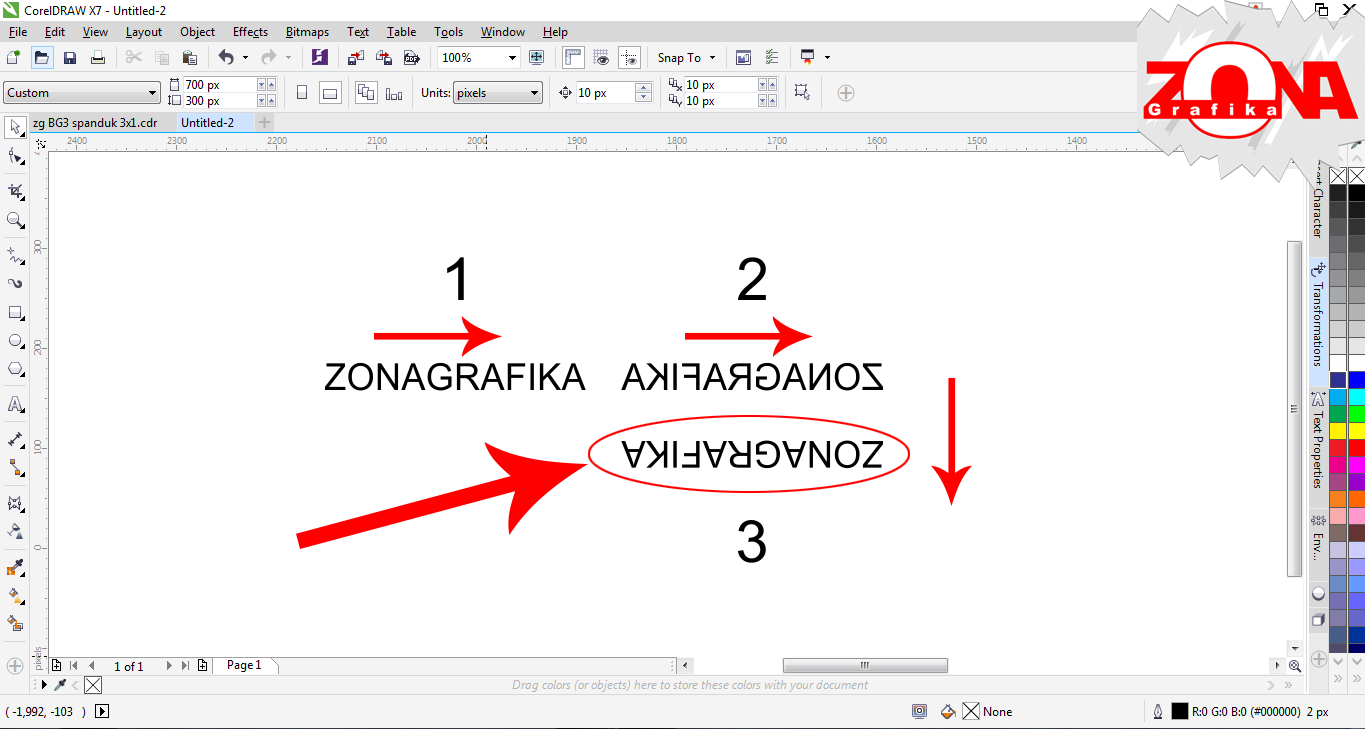Select the Transparency tool
Image resolution: width=1365 pixels, height=729 pixels.
15,531
